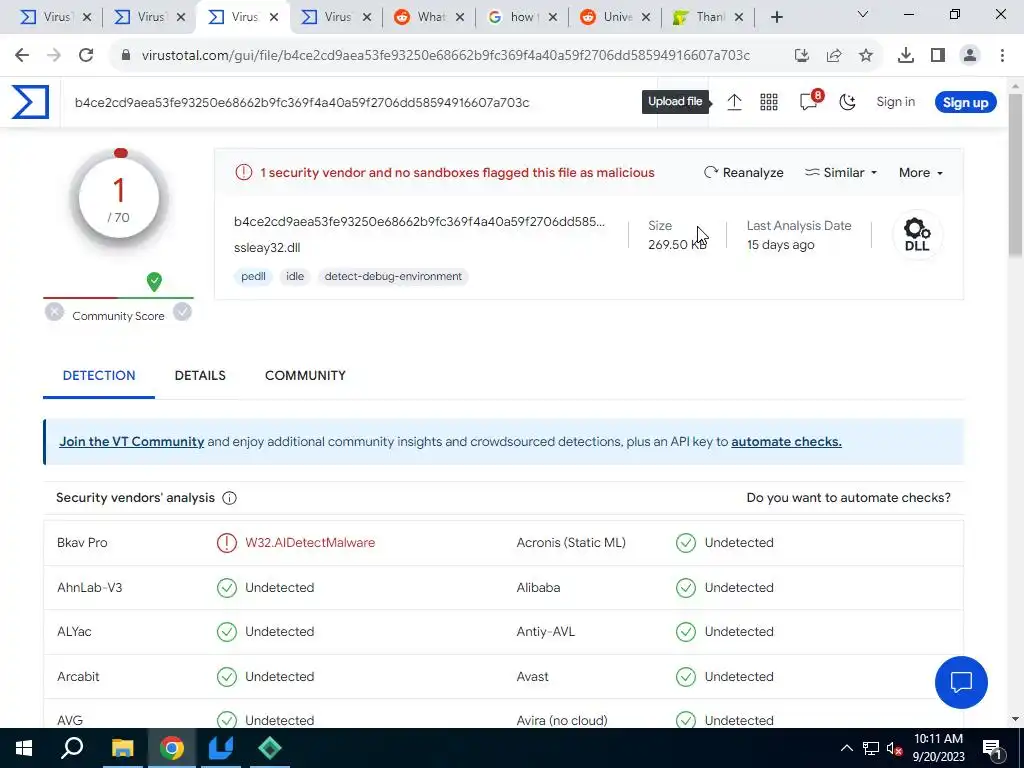Open Join the VT Community link
1024x768 pixels.
click(131, 441)
